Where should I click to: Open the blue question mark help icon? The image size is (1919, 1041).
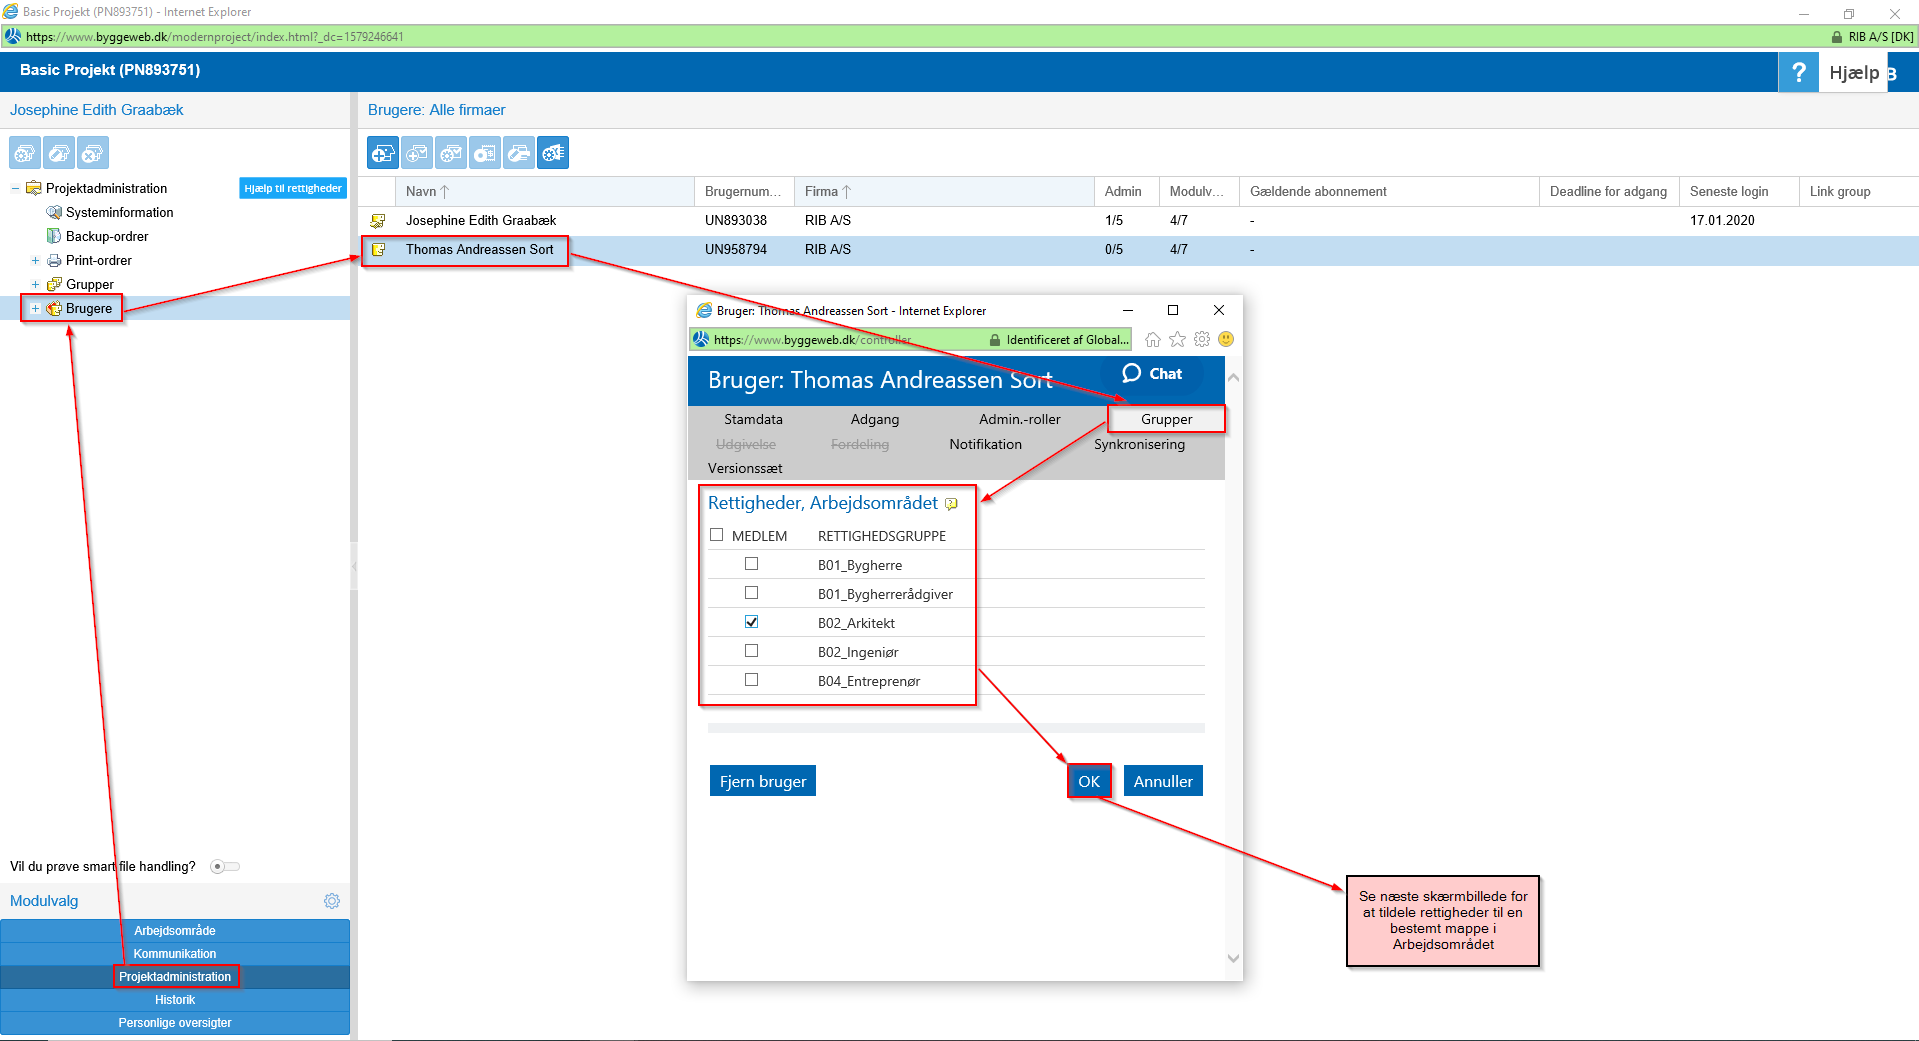click(1798, 72)
